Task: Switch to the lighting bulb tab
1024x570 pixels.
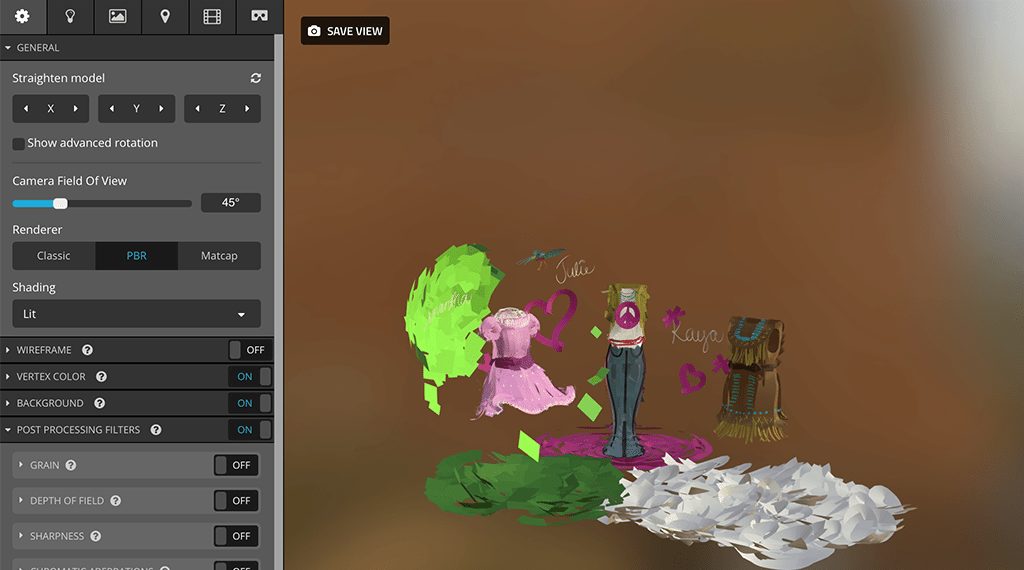Action: coord(70,16)
